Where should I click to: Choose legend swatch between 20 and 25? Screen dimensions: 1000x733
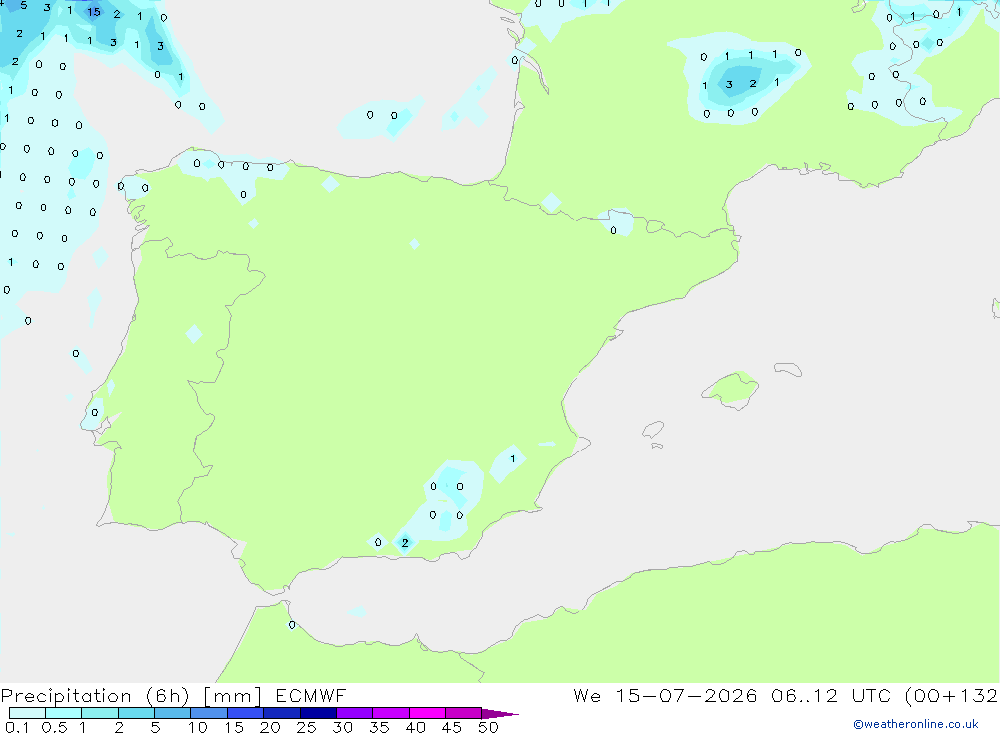coord(281,713)
